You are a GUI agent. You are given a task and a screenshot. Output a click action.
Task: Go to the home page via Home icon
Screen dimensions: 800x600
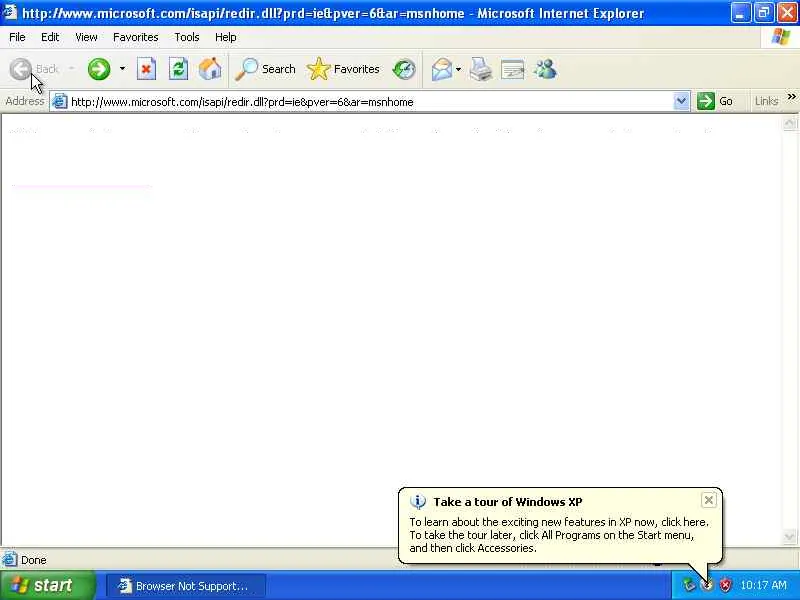[210, 69]
